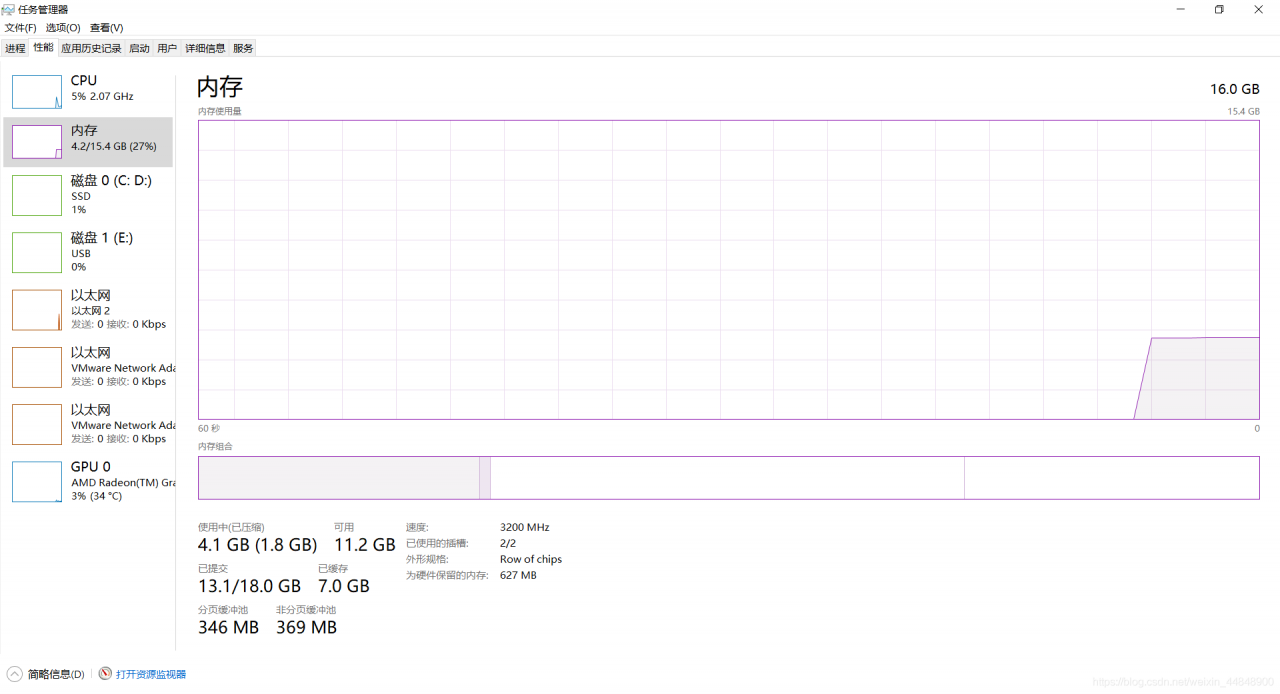
Task: Click the GPU 0 graph thumbnail
Action: tap(37, 482)
